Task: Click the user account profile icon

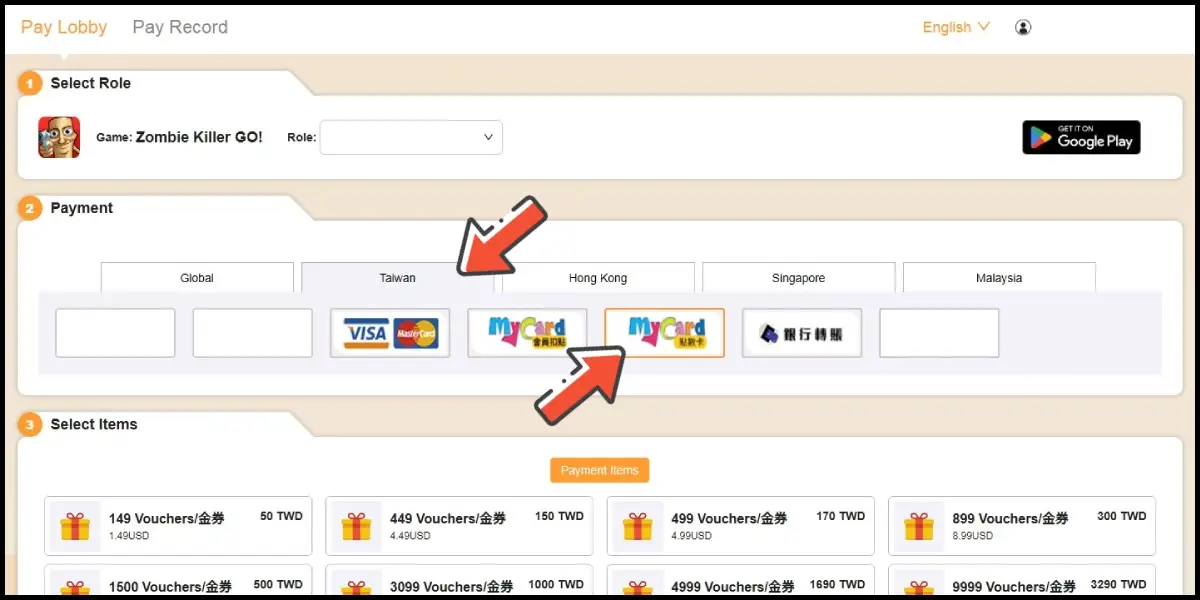Action: 1022,27
